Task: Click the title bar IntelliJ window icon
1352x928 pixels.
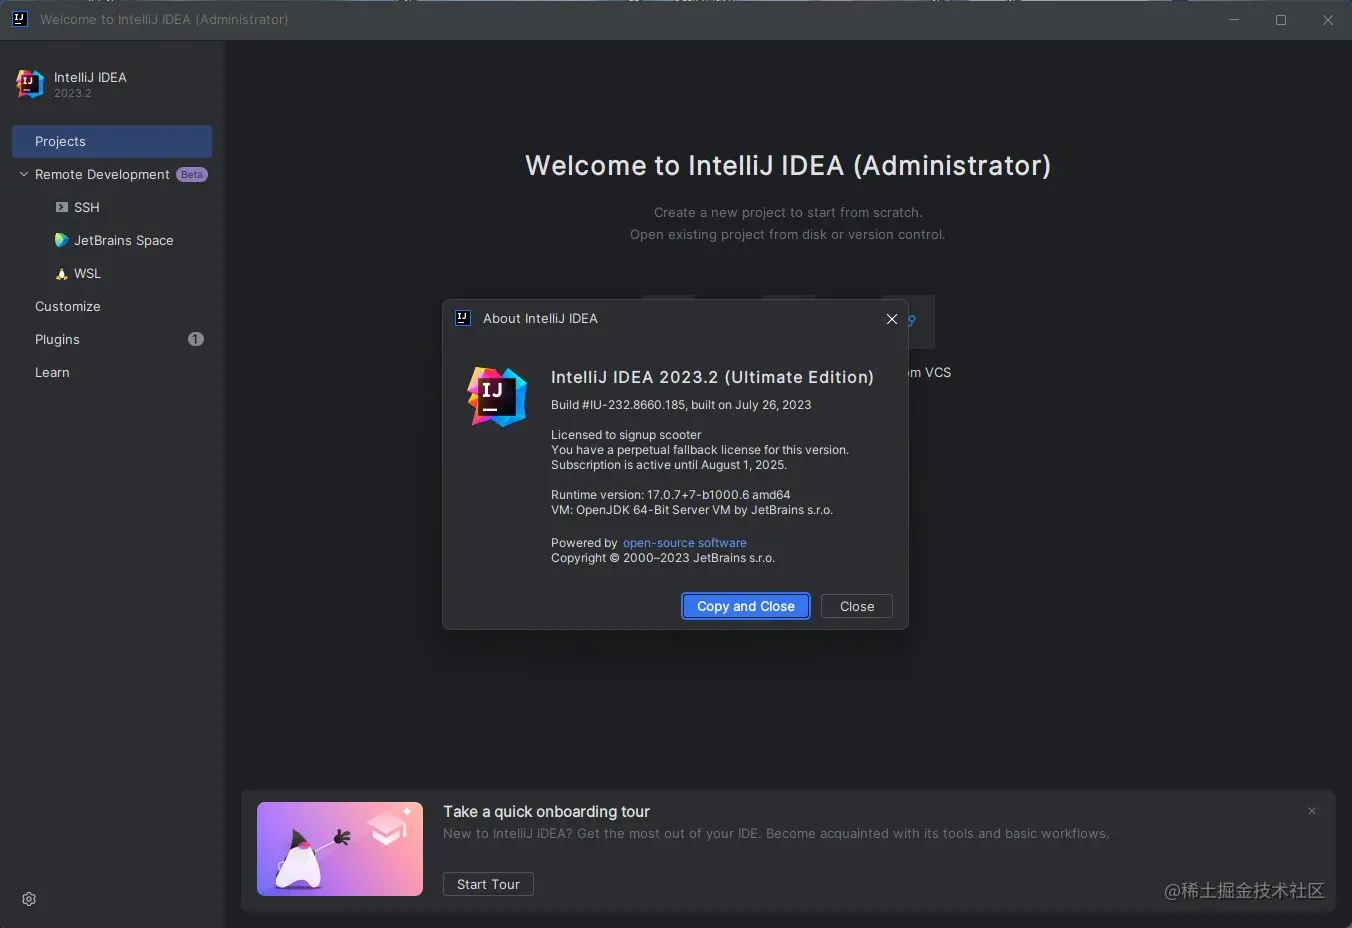Action: (19, 19)
